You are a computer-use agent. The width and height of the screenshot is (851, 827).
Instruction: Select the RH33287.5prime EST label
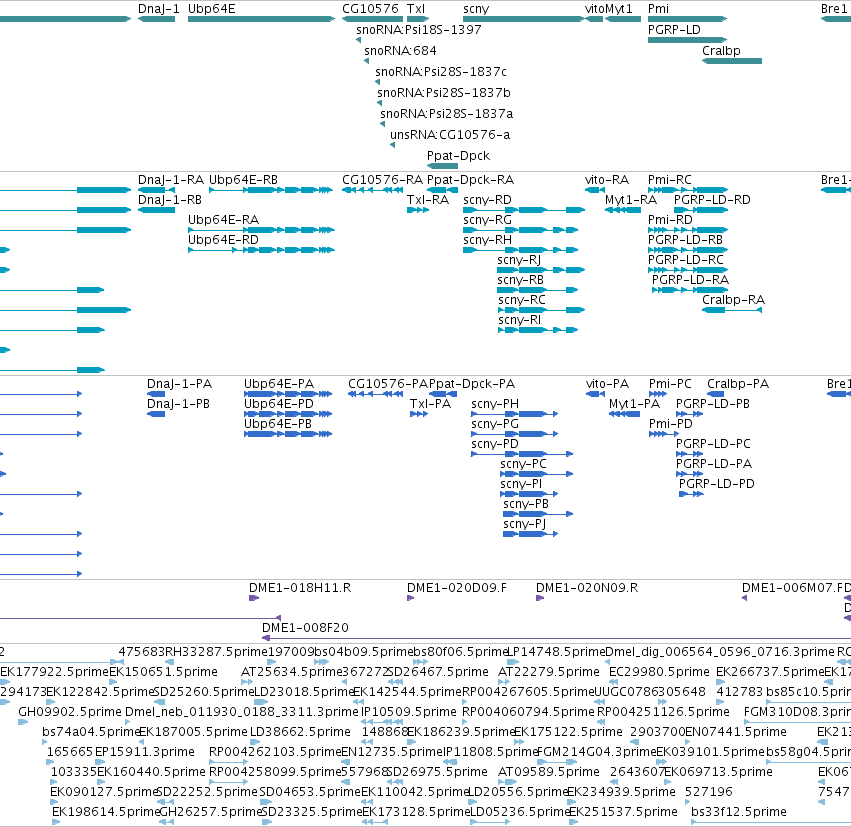pyautogui.click(x=217, y=652)
